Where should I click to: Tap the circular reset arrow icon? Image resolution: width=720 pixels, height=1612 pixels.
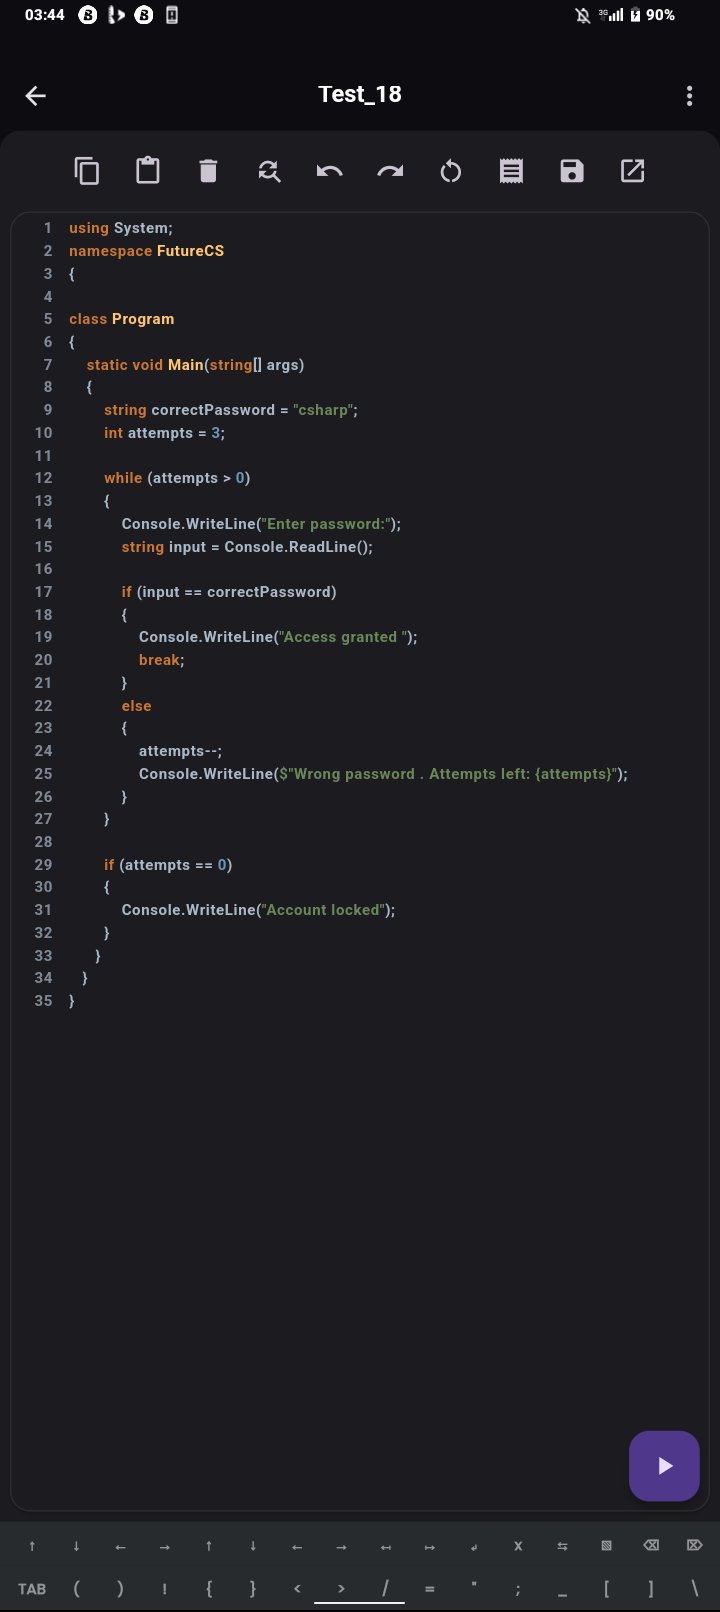(451, 171)
